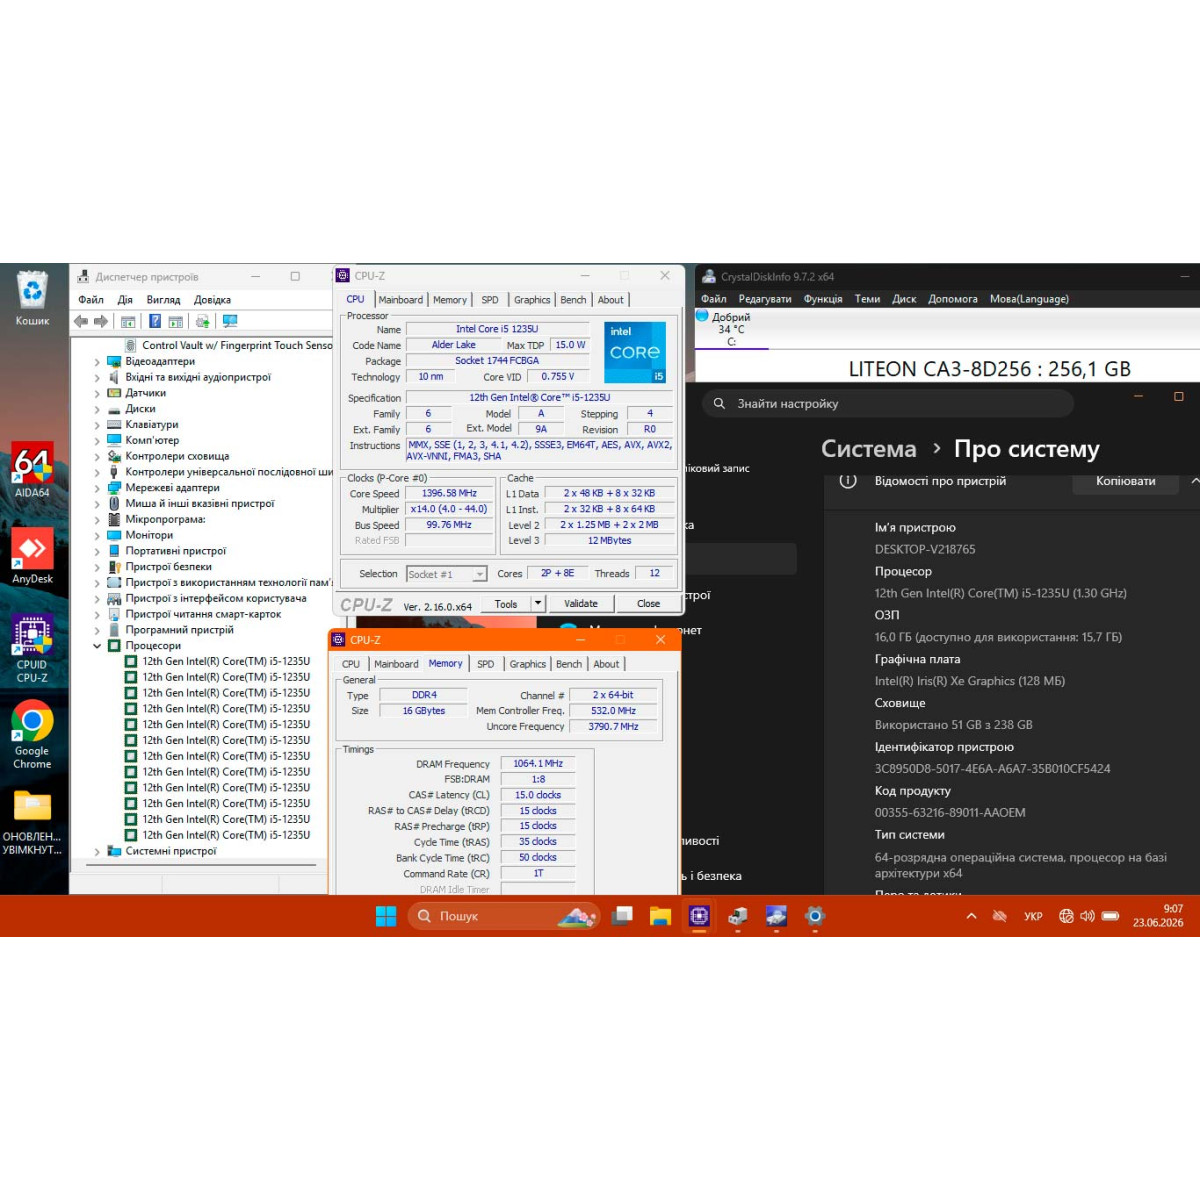Collapse Відомості про пристрій section chevron
Viewport: 1200px width, 1200px height.
tap(1194, 481)
